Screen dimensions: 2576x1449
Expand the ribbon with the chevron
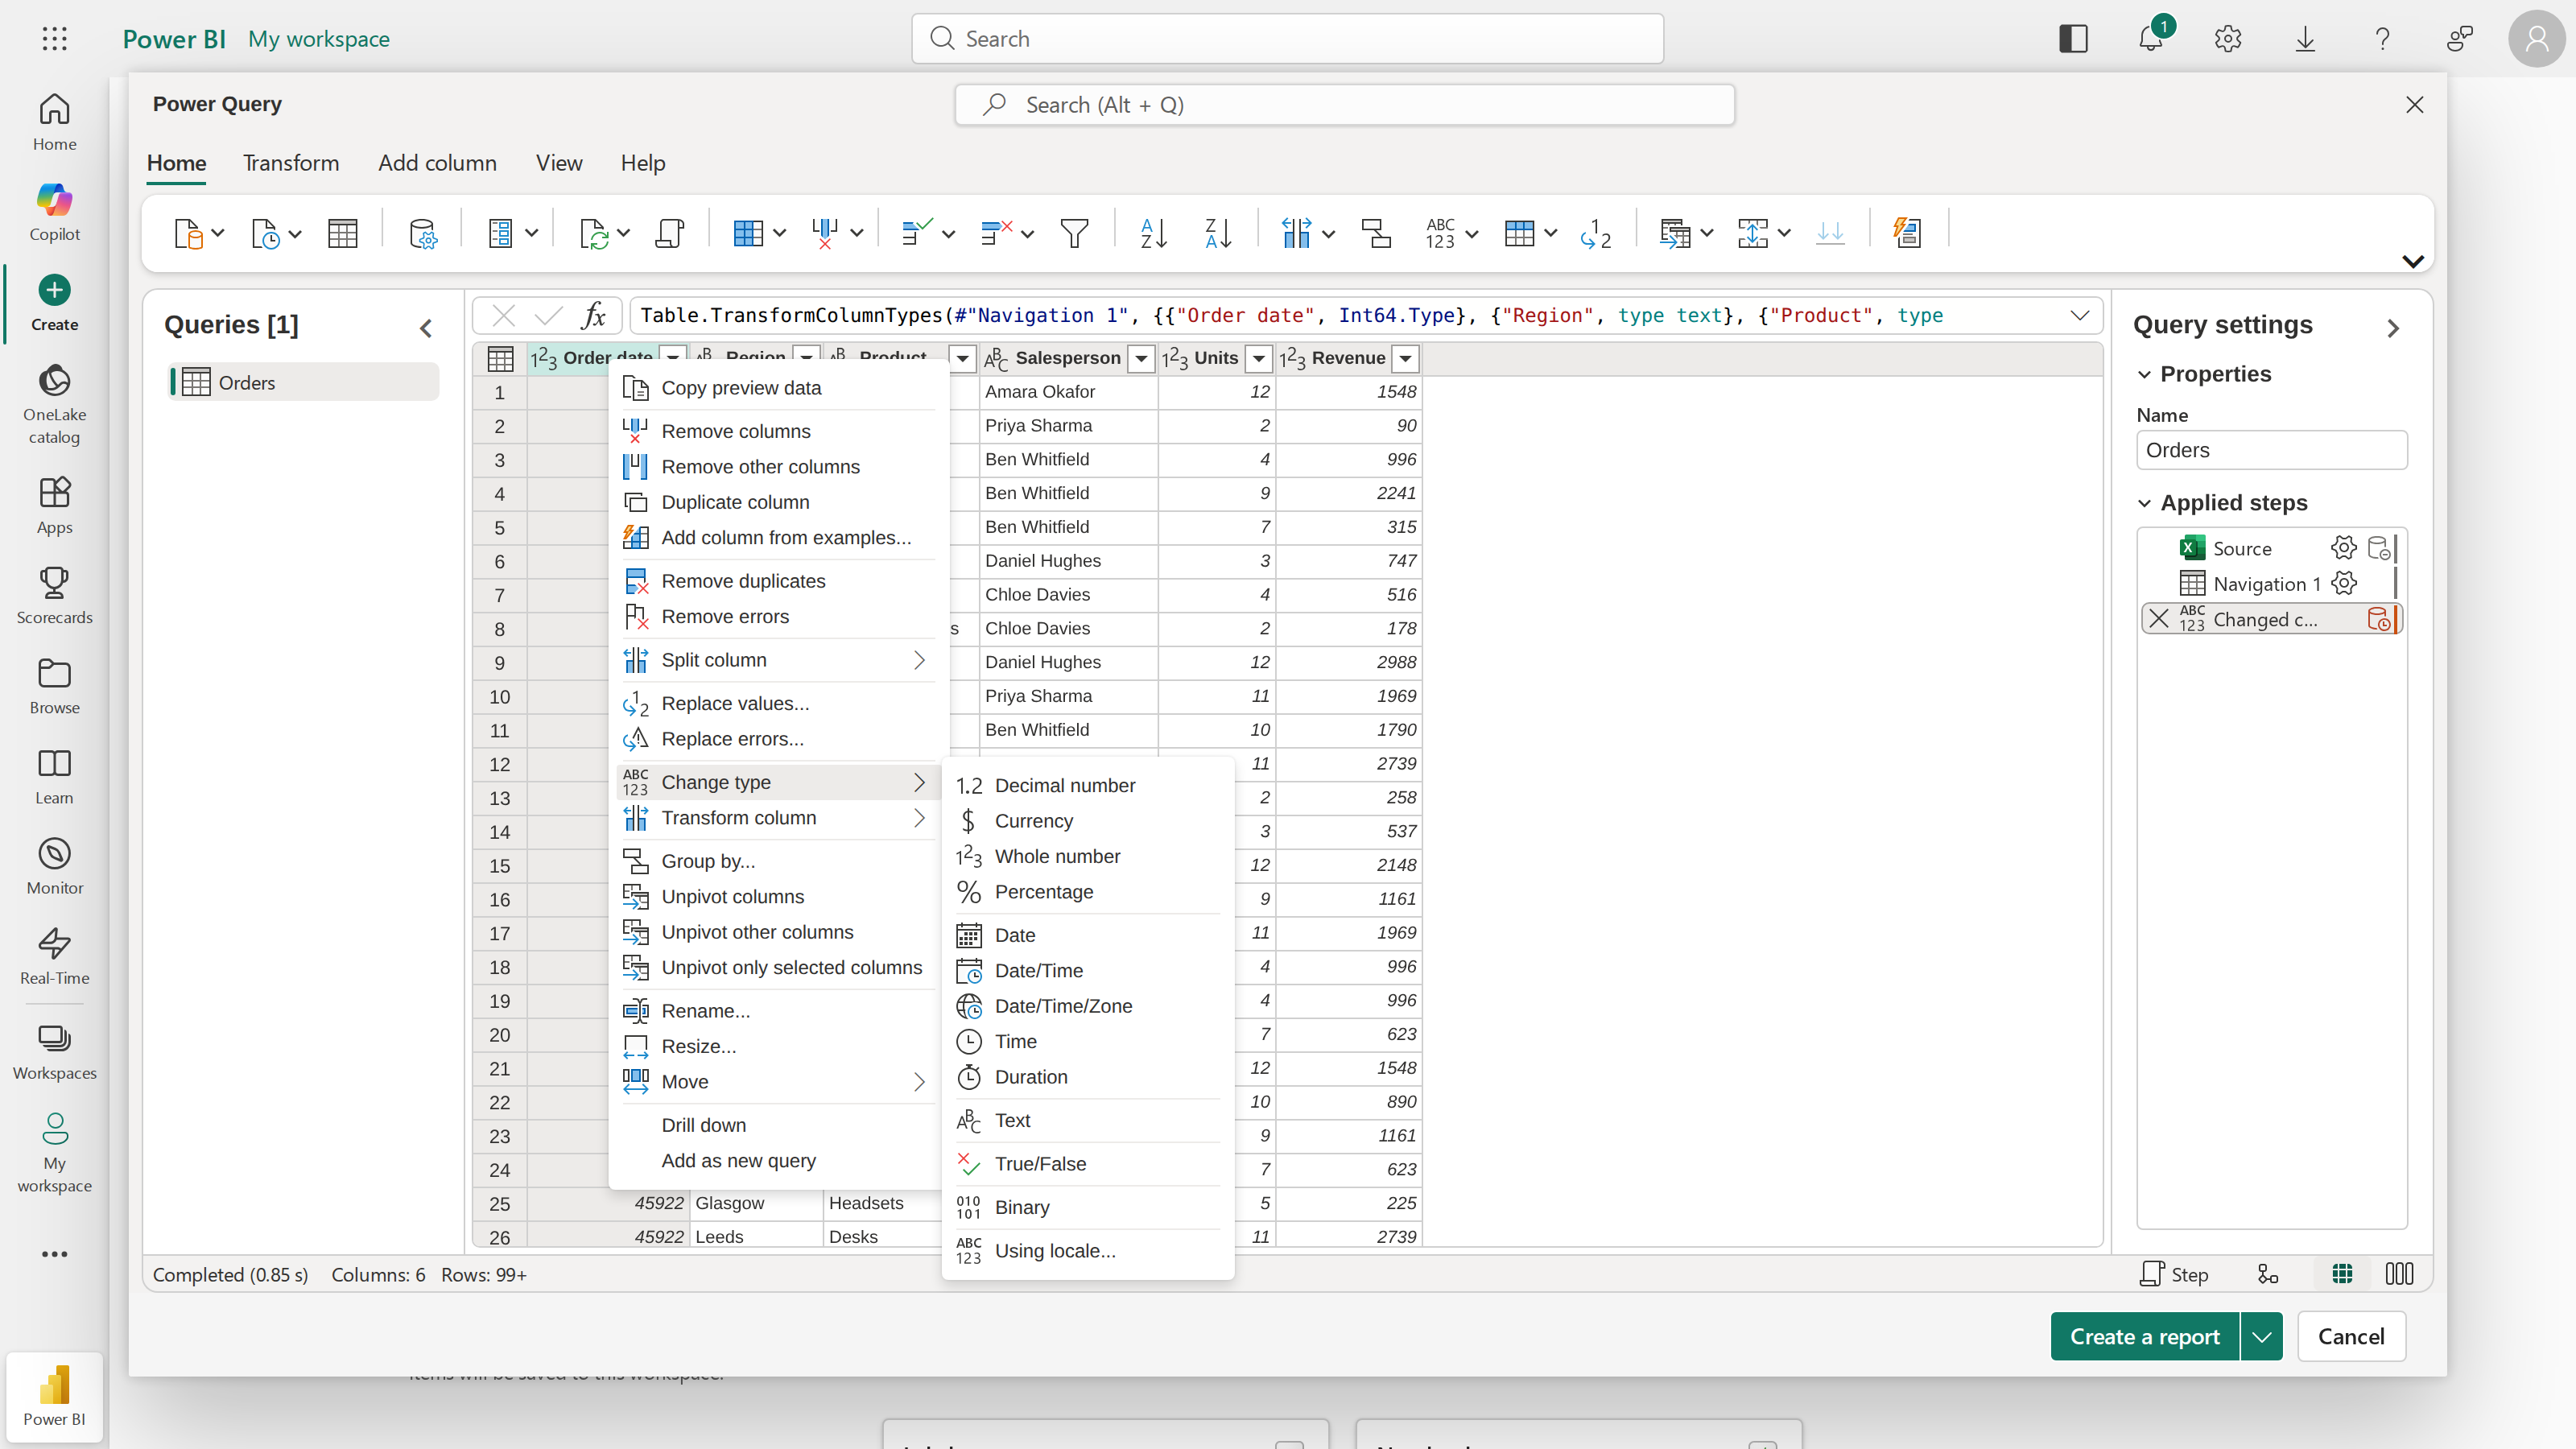(x=2412, y=261)
